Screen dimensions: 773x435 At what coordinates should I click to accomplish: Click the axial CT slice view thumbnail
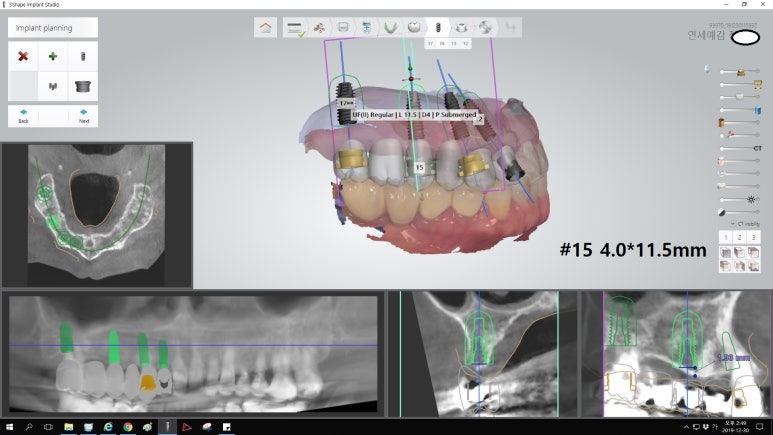coord(97,215)
